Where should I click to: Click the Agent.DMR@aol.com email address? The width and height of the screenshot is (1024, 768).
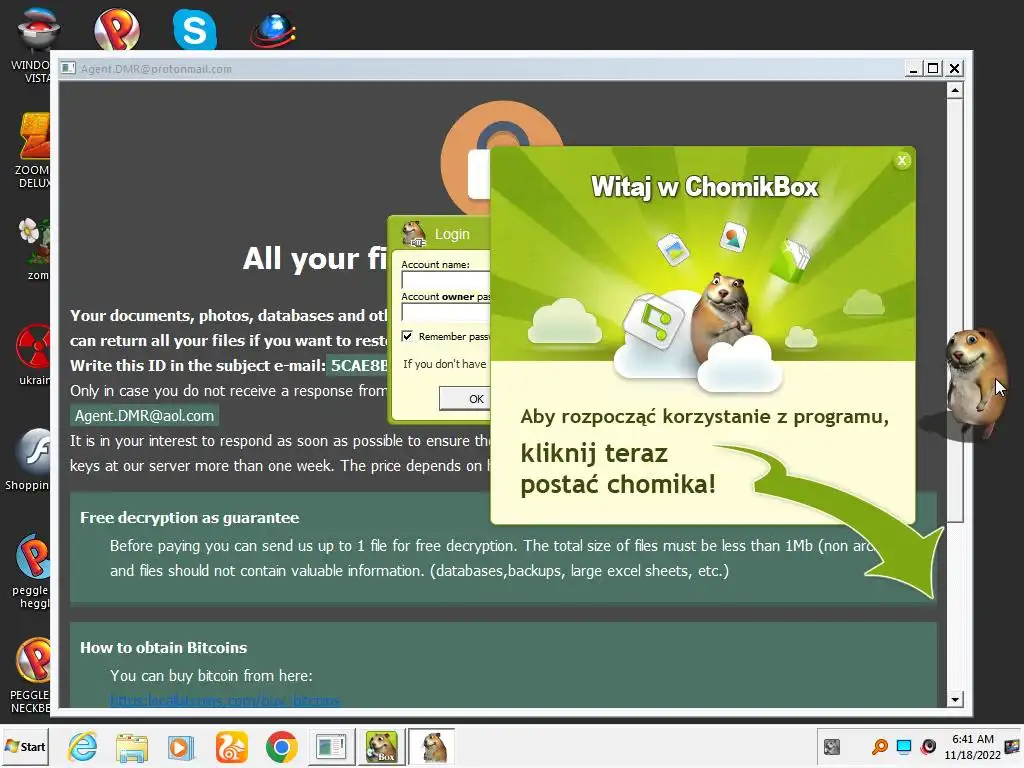144,416
